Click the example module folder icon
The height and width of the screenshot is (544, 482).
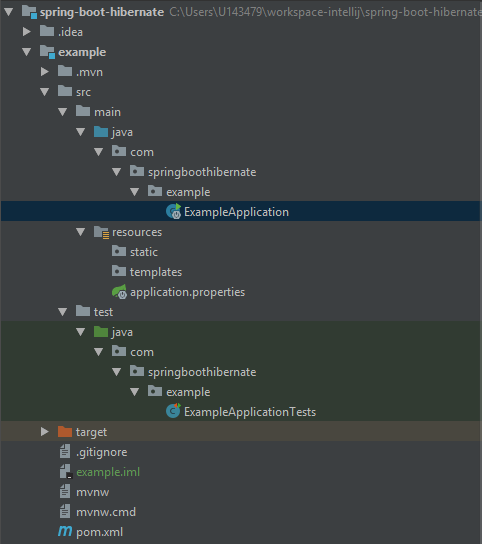pos(47,52)
